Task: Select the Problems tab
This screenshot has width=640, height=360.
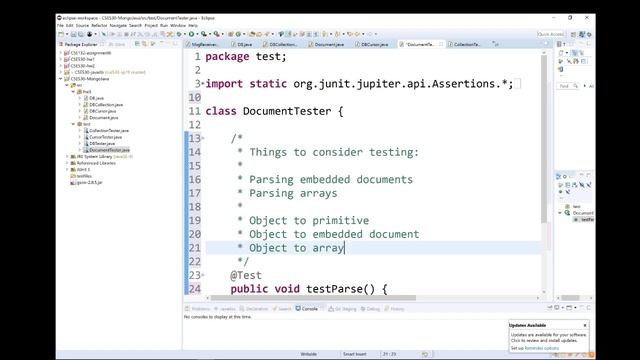Action: pyautogui.click(x=198, y=309)
